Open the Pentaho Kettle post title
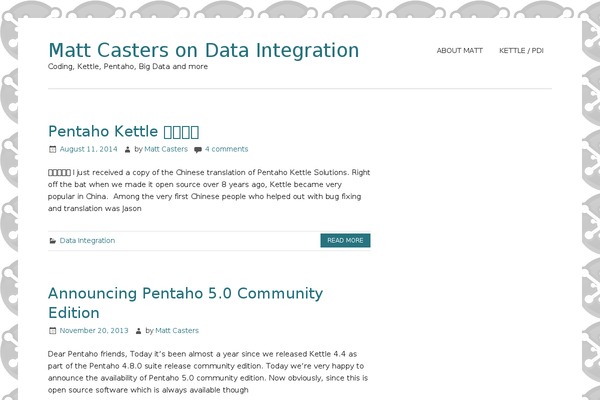600x400 pixels. pos(124,132)
